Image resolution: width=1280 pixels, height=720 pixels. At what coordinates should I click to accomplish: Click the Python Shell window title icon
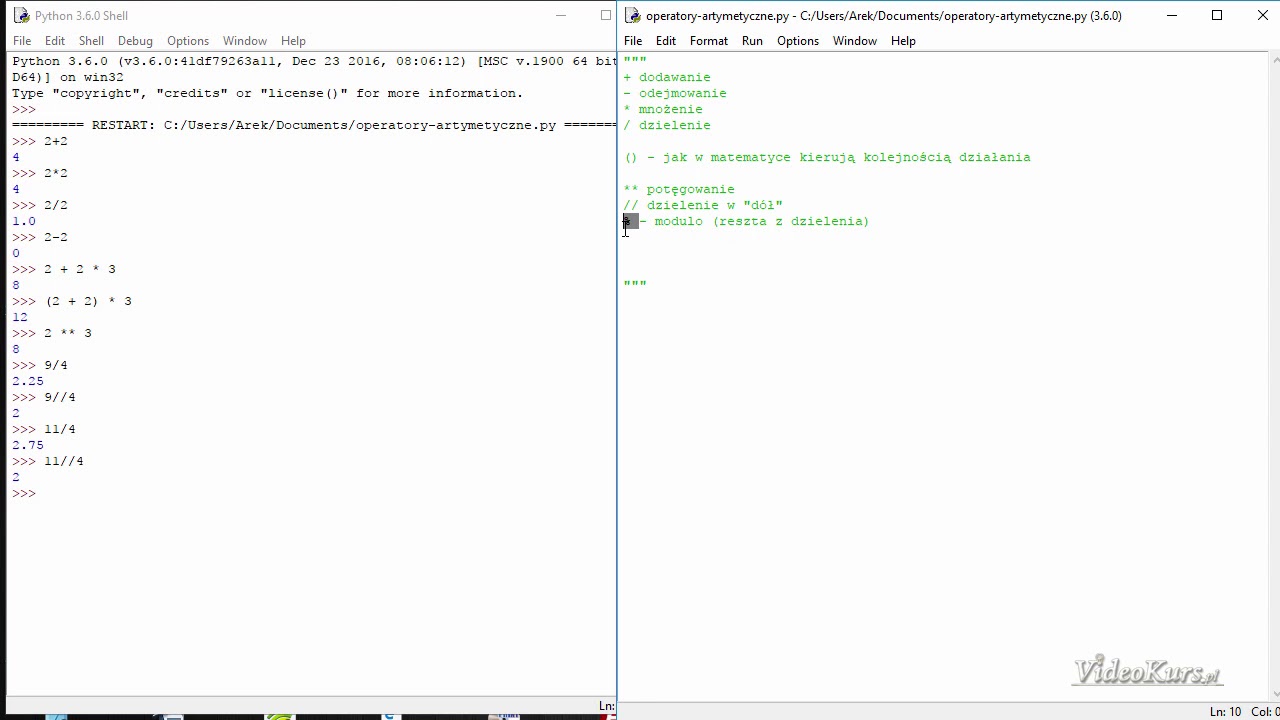(21, 15)
